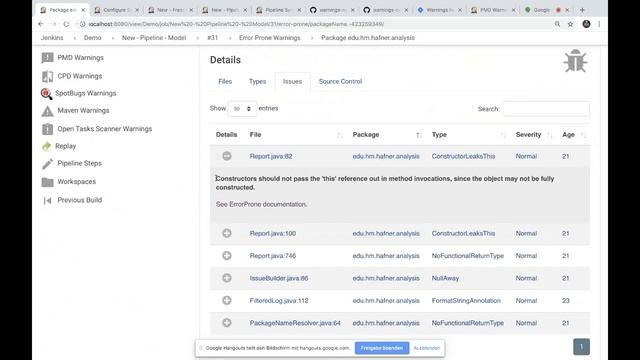The height and width of the screenshot is (360, 640).
Task: Click the browser zoom magnifier icon
Action: (557, 24)
